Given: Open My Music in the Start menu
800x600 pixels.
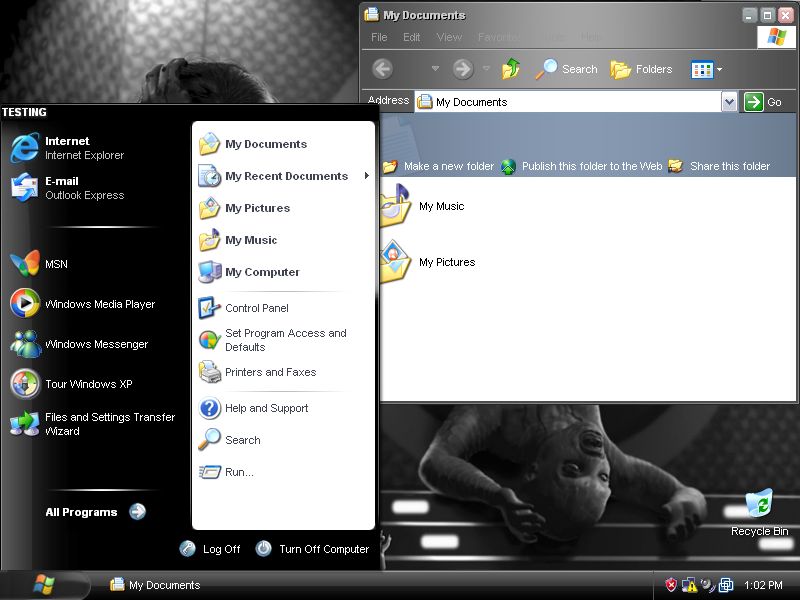Looking at the screenshot, I should 238,240.
